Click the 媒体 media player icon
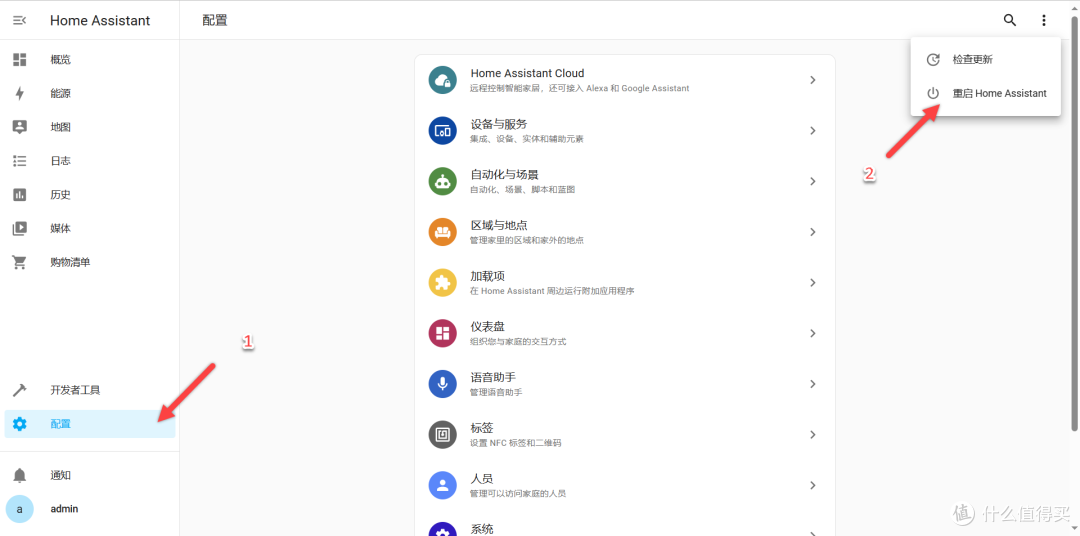Screen dimensions: 1080x536 click(19, 228)
